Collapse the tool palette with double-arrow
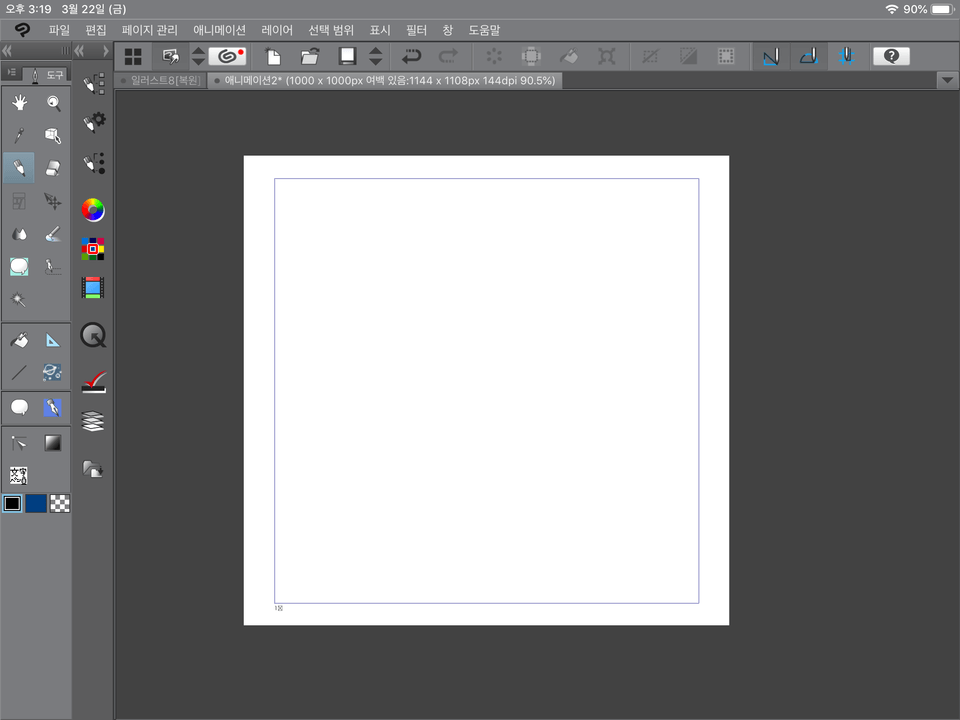Image resolution: width=960 pixels, height=720 pixels. pos(8,50)
